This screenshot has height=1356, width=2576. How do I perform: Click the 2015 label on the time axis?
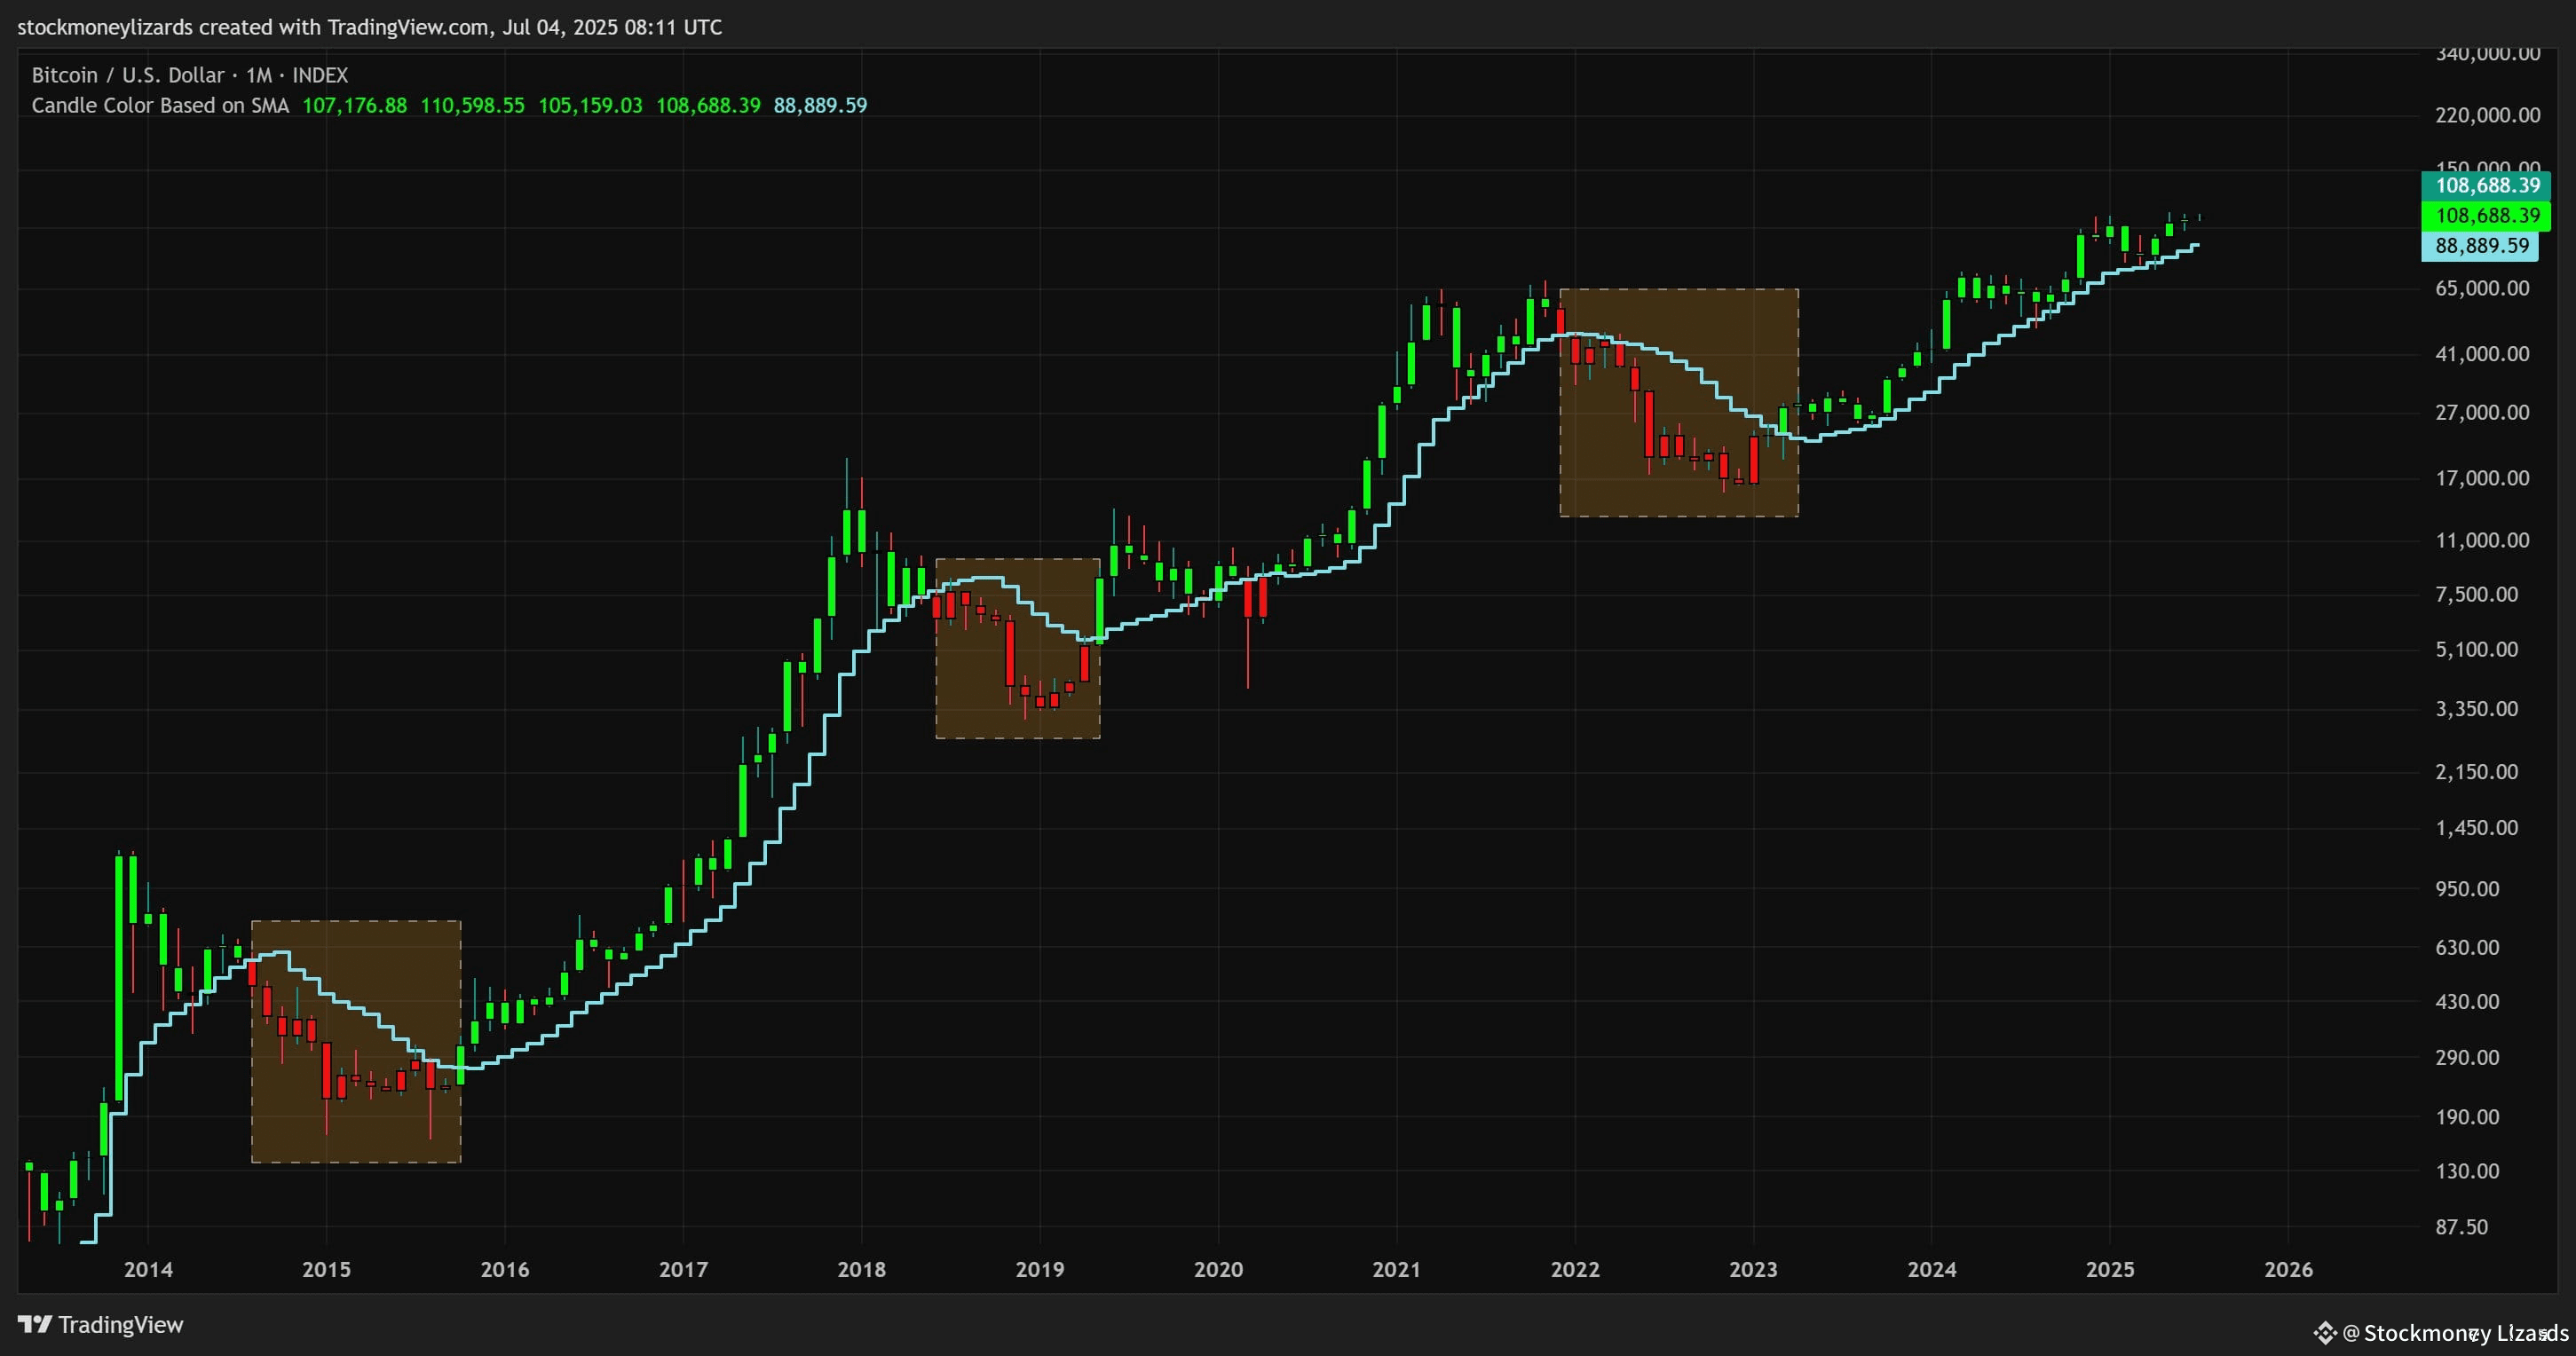pyautogui.click(x=326, y=1270)
